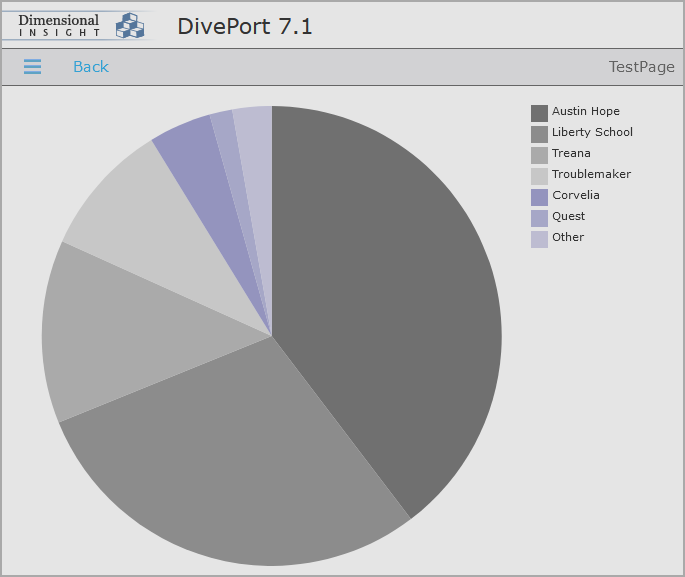Click the Corvelia legend color swatch
The width and height of the screenshot is (685, 577).
539,196
